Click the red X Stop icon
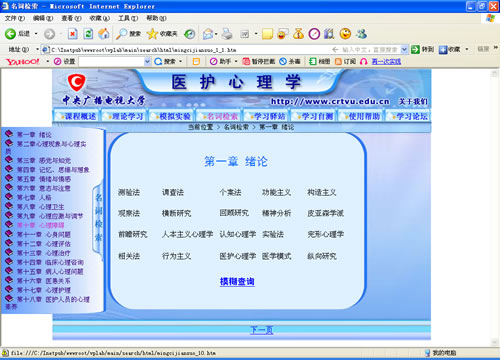This screenshot has height=360, width=500. (x=73, y=34)
